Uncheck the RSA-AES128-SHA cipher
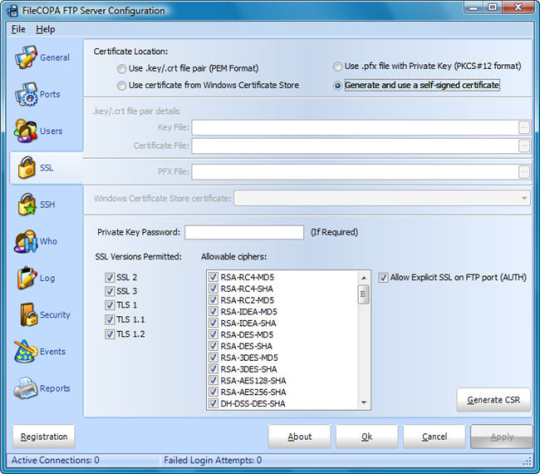This screenshot has width=540, height=474. (213, 380)
